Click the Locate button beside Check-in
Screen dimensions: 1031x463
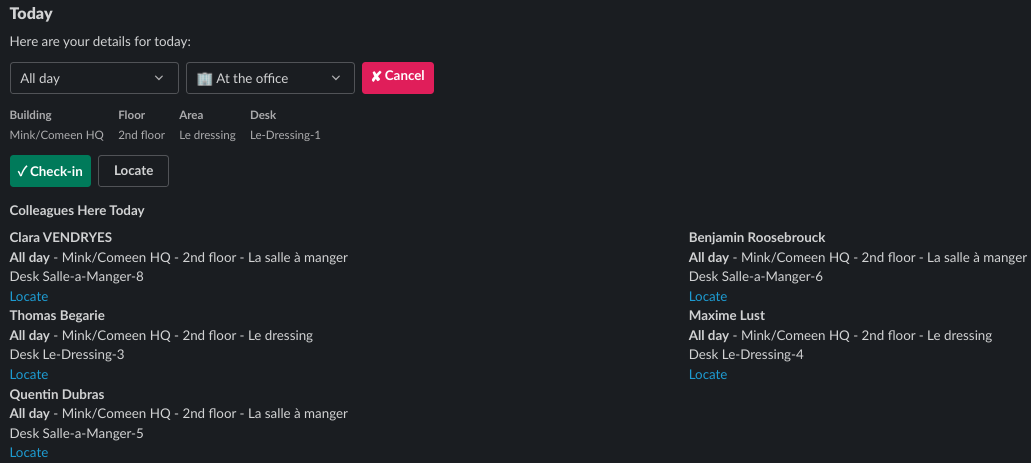[133, 171]
